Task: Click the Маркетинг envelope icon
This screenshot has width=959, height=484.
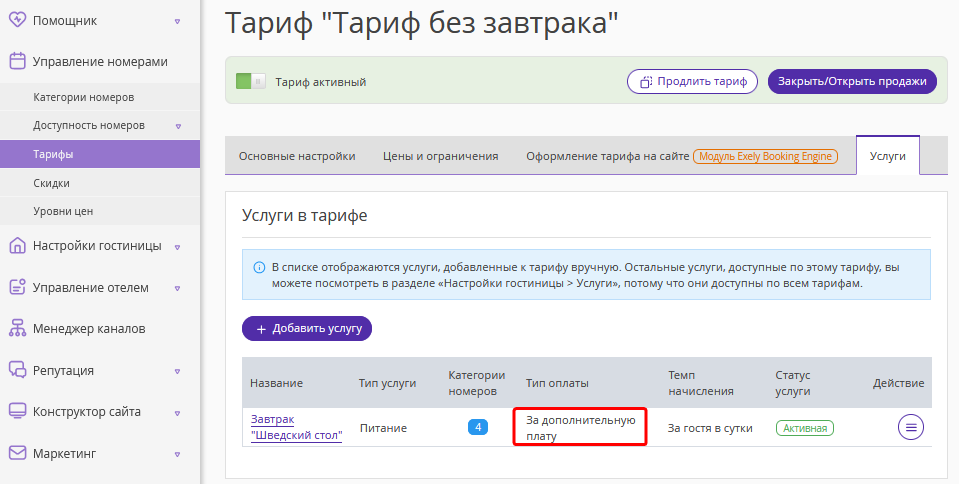Action: 18,453
